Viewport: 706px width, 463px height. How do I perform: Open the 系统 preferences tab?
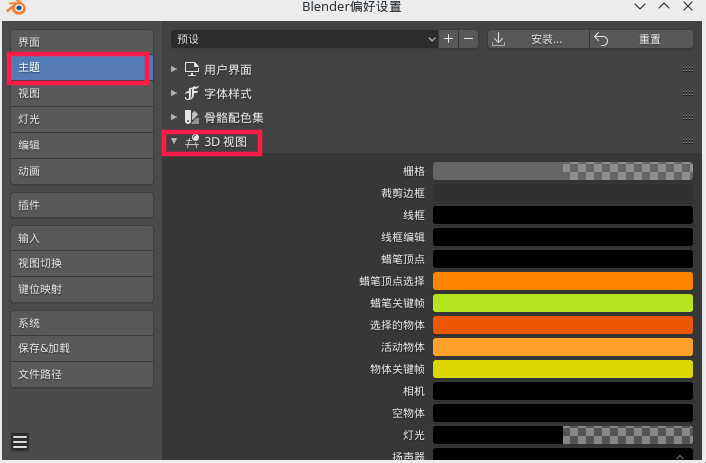(82, 323)
